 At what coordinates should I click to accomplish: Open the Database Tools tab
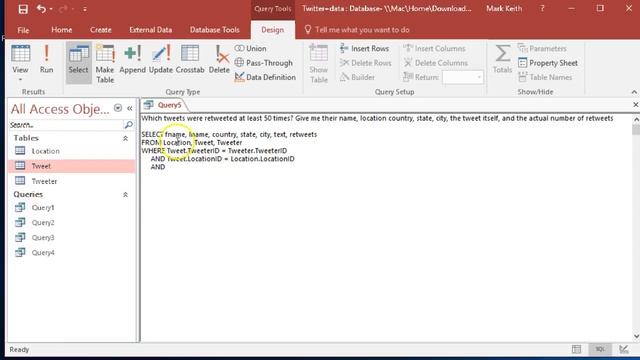pos(215,30)
